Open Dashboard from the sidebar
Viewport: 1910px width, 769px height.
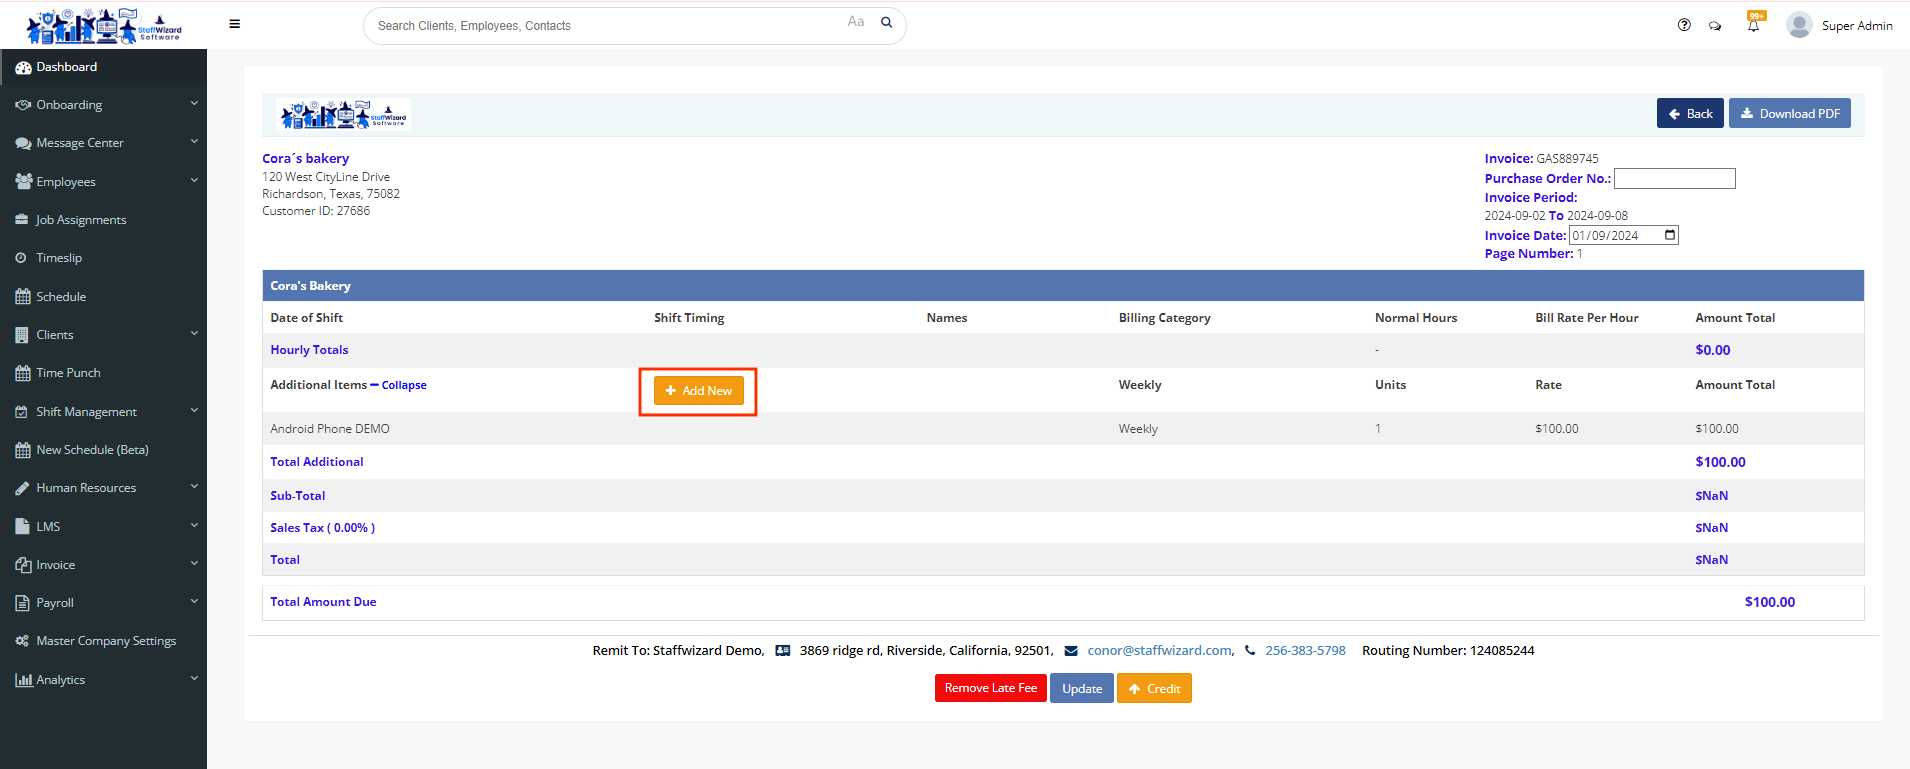point(103,67)
